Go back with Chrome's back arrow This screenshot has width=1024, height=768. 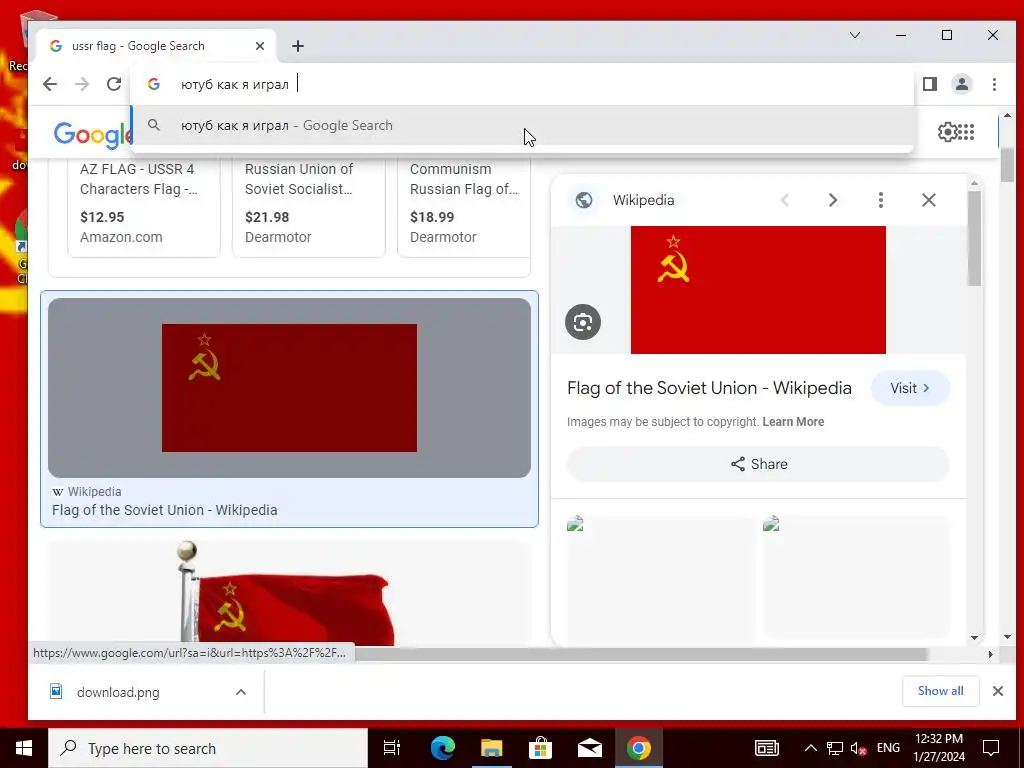pos(50,84)
